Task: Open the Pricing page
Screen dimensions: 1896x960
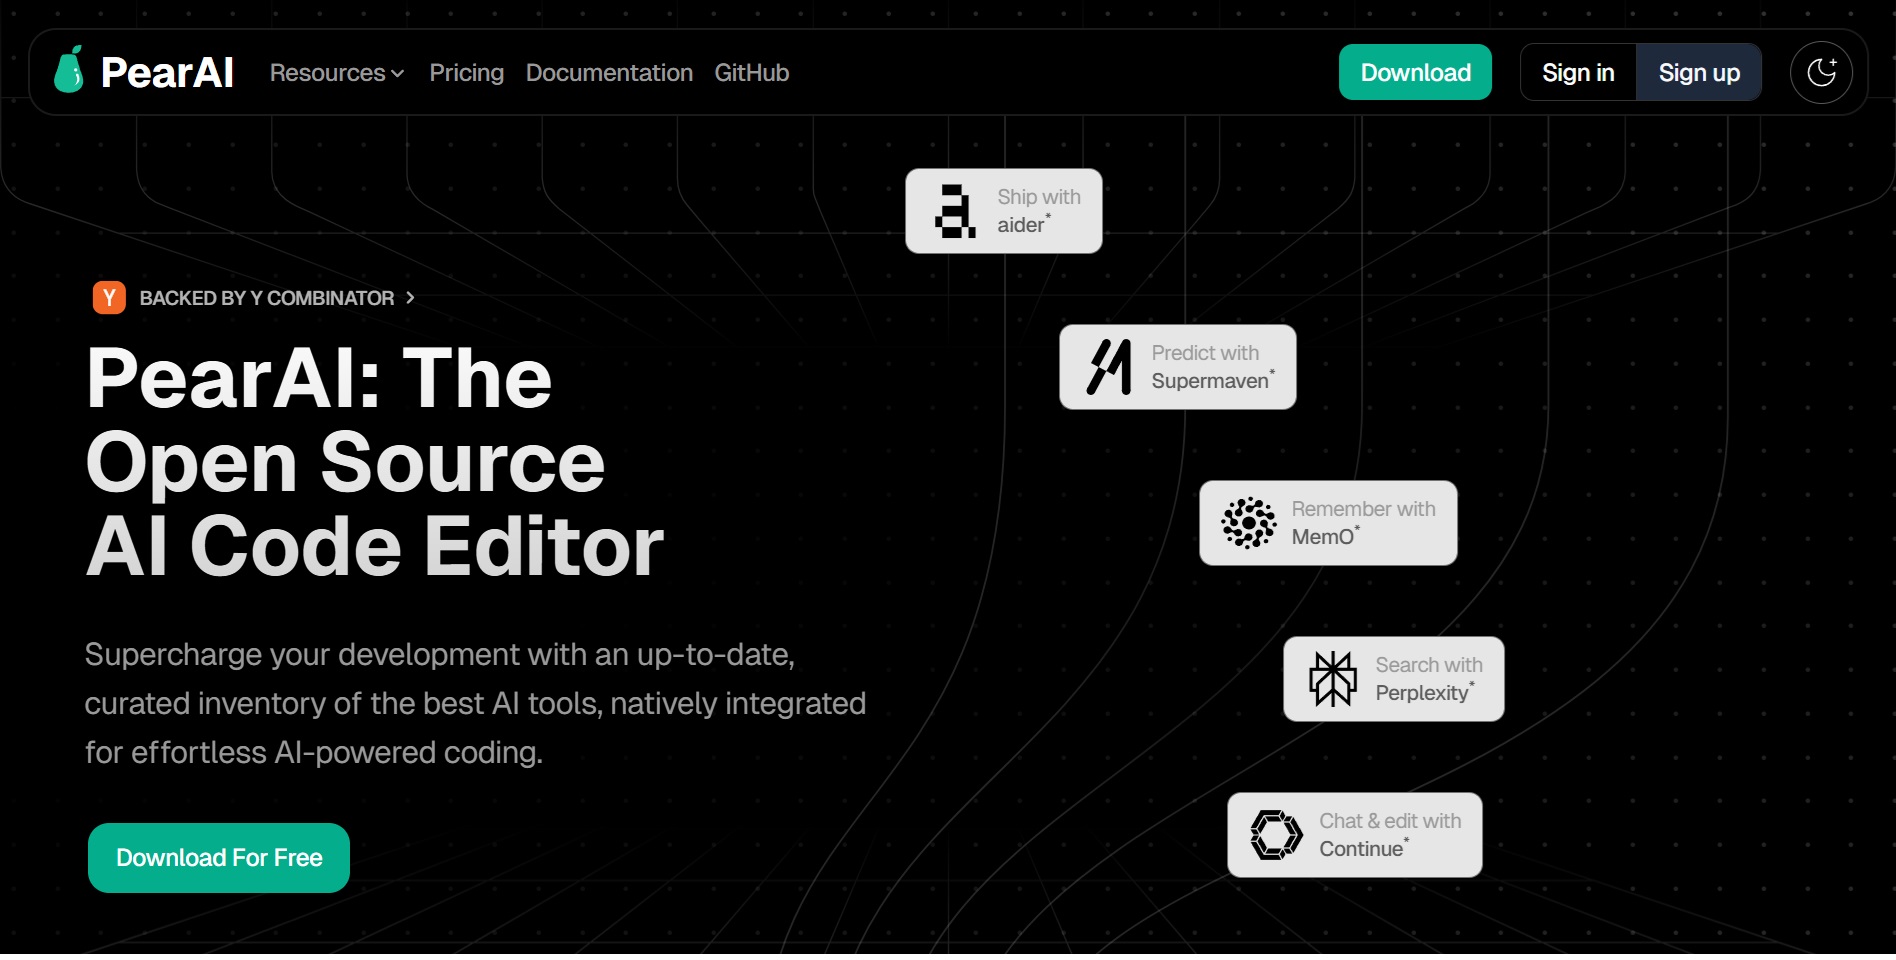Action: [466, 73]
